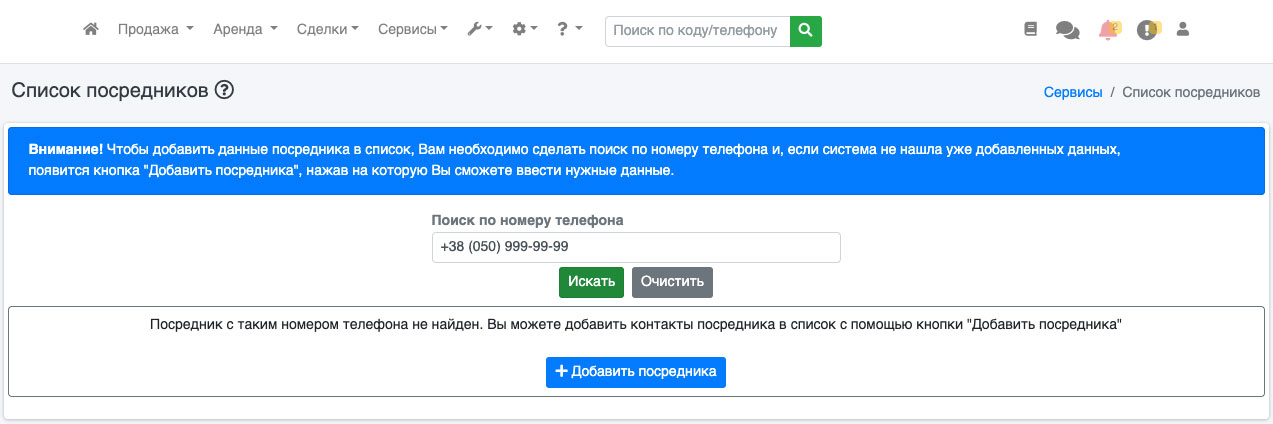
Task: Open the Сервисы menu
Action: (x=413, y=30)
